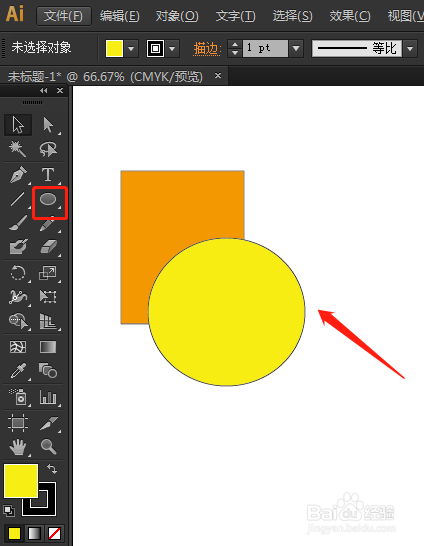This screenshot has width=424, height=546.
Task: Click the large yellow fill box in toolbox
Action: 21,481
